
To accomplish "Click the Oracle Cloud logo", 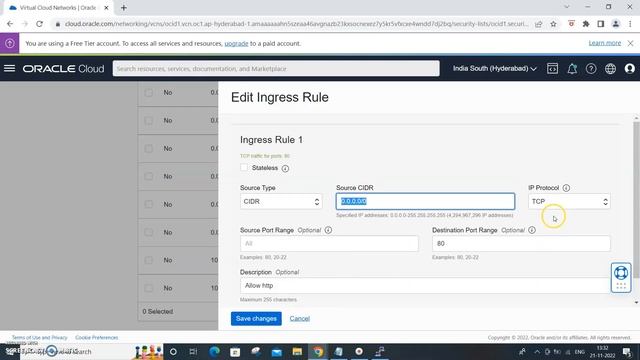I will click(x=63, y=69).
